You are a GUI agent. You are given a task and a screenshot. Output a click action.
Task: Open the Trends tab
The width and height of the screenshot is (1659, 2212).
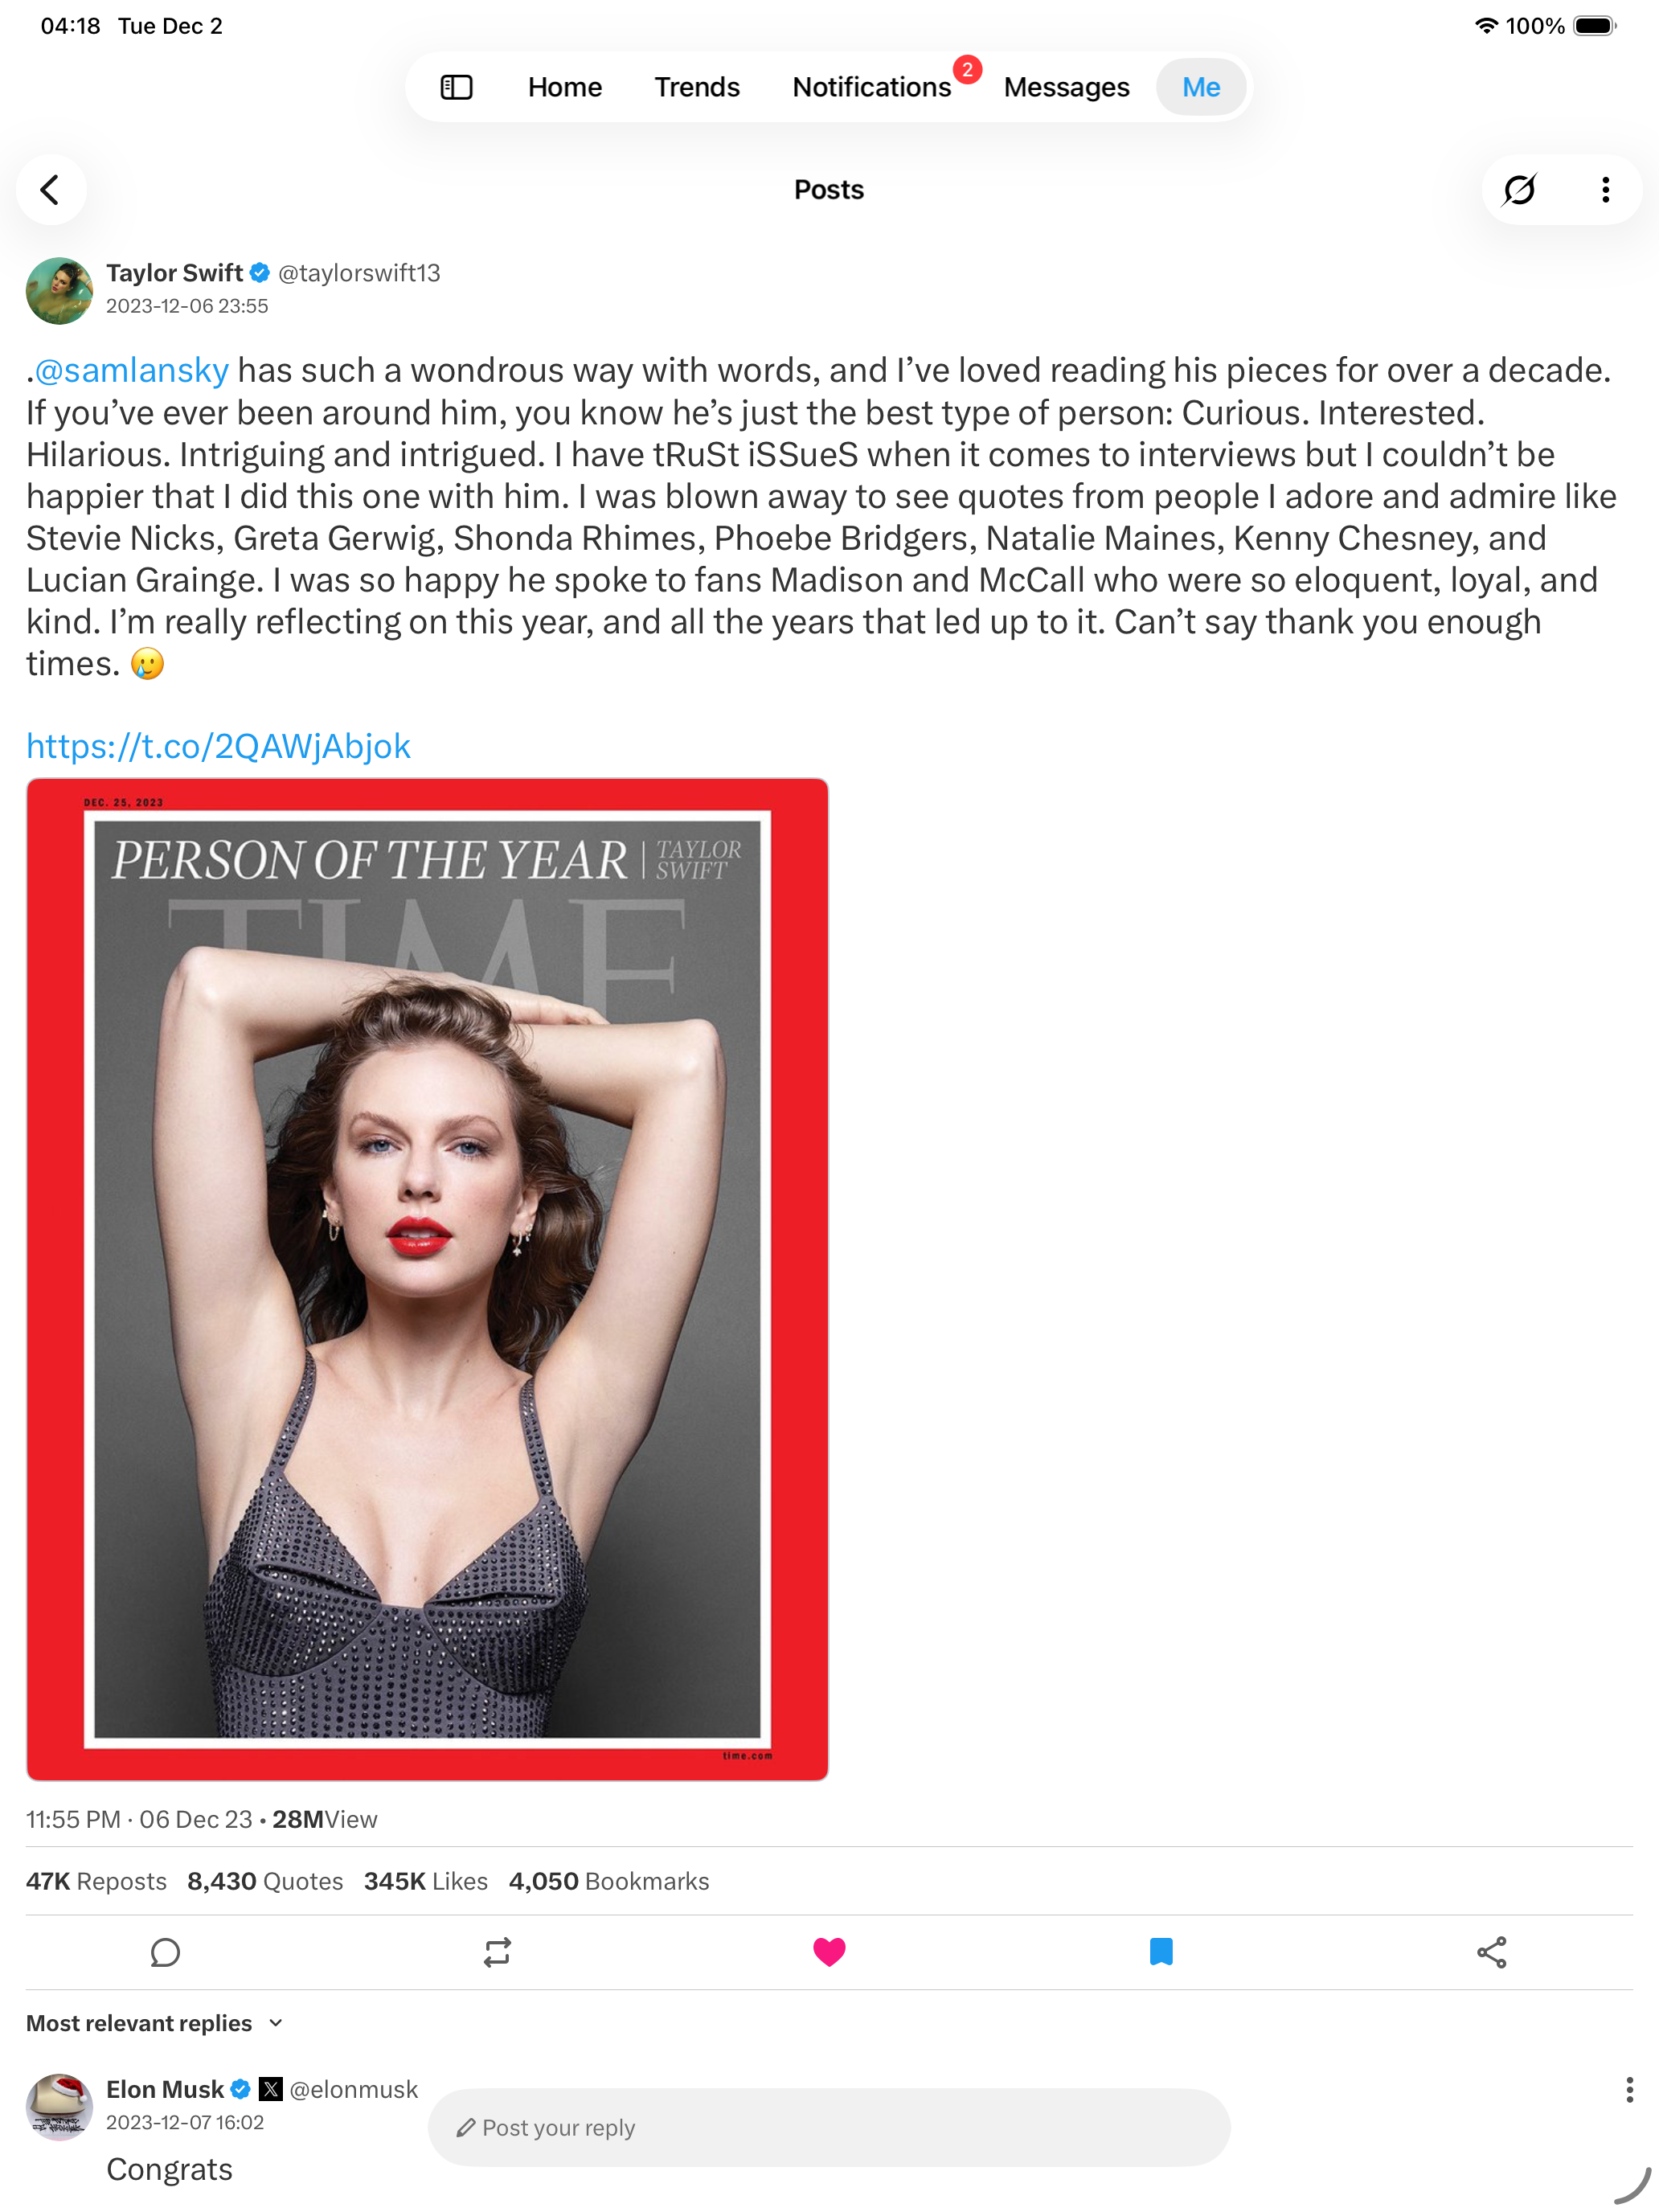[697, 87]
